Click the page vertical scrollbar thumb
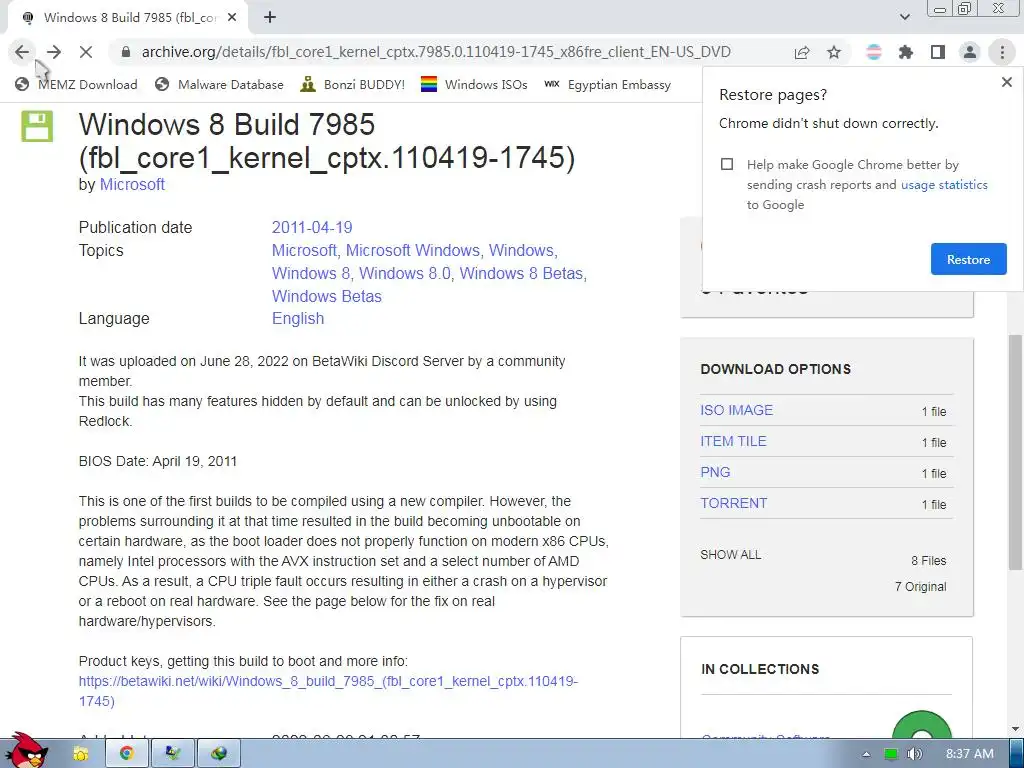Viewport: 1024px width, 768px height. coord(1016,451)
